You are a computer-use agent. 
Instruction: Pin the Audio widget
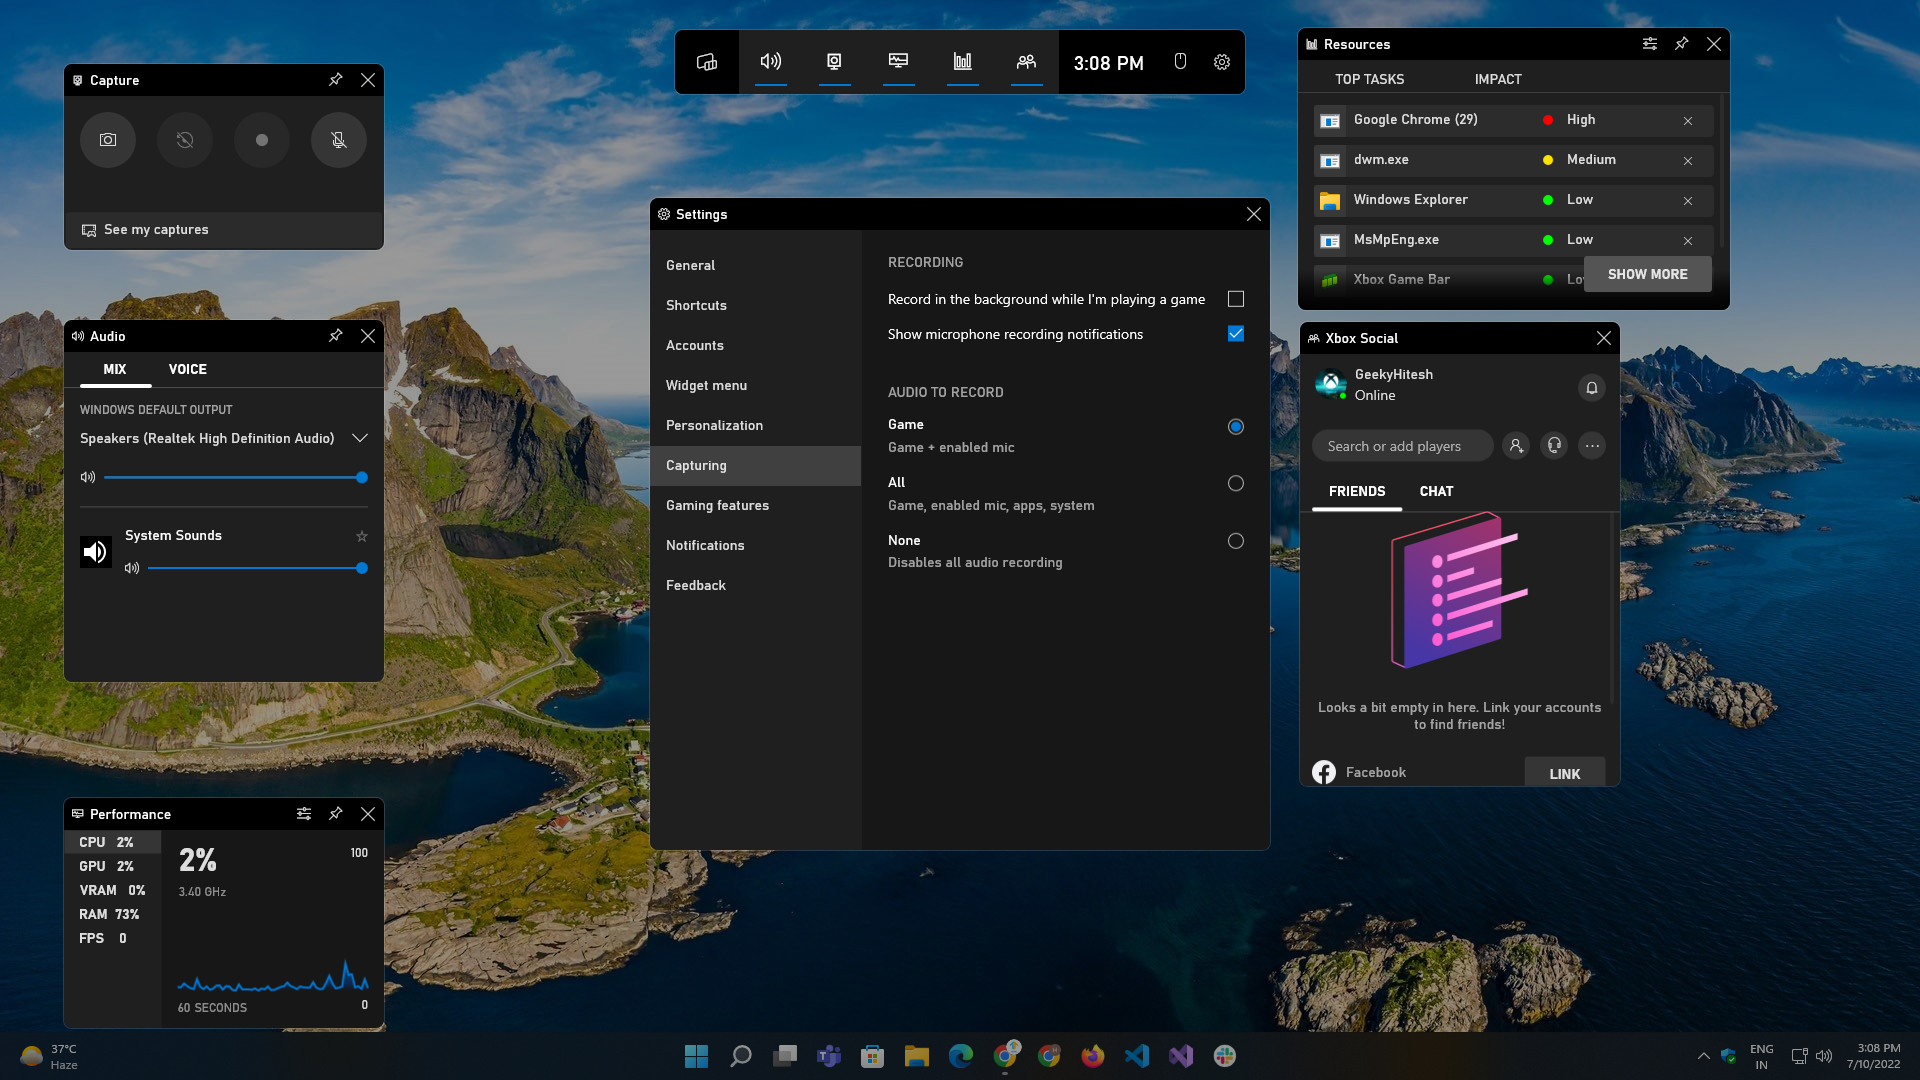pos(336,336)
